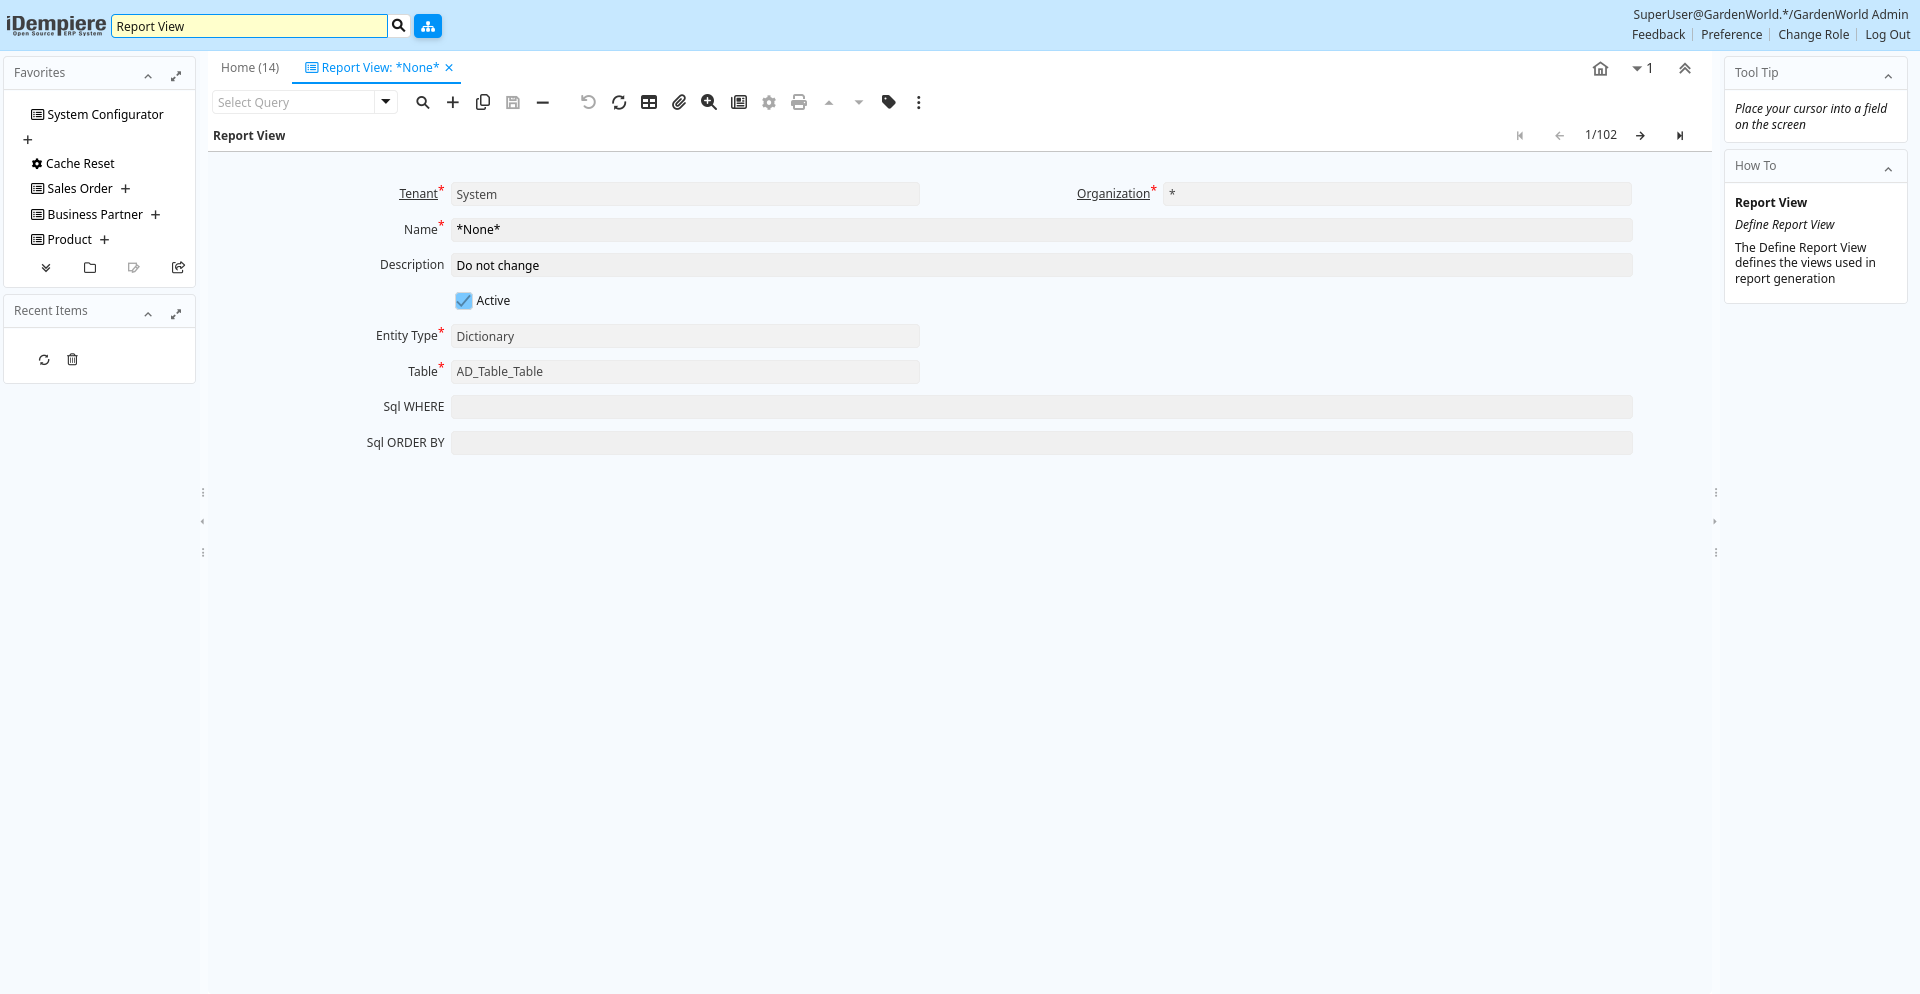1920x994 pixels.
Task: Click the Find Record magnifier icon
Action: tap(423, 102)
